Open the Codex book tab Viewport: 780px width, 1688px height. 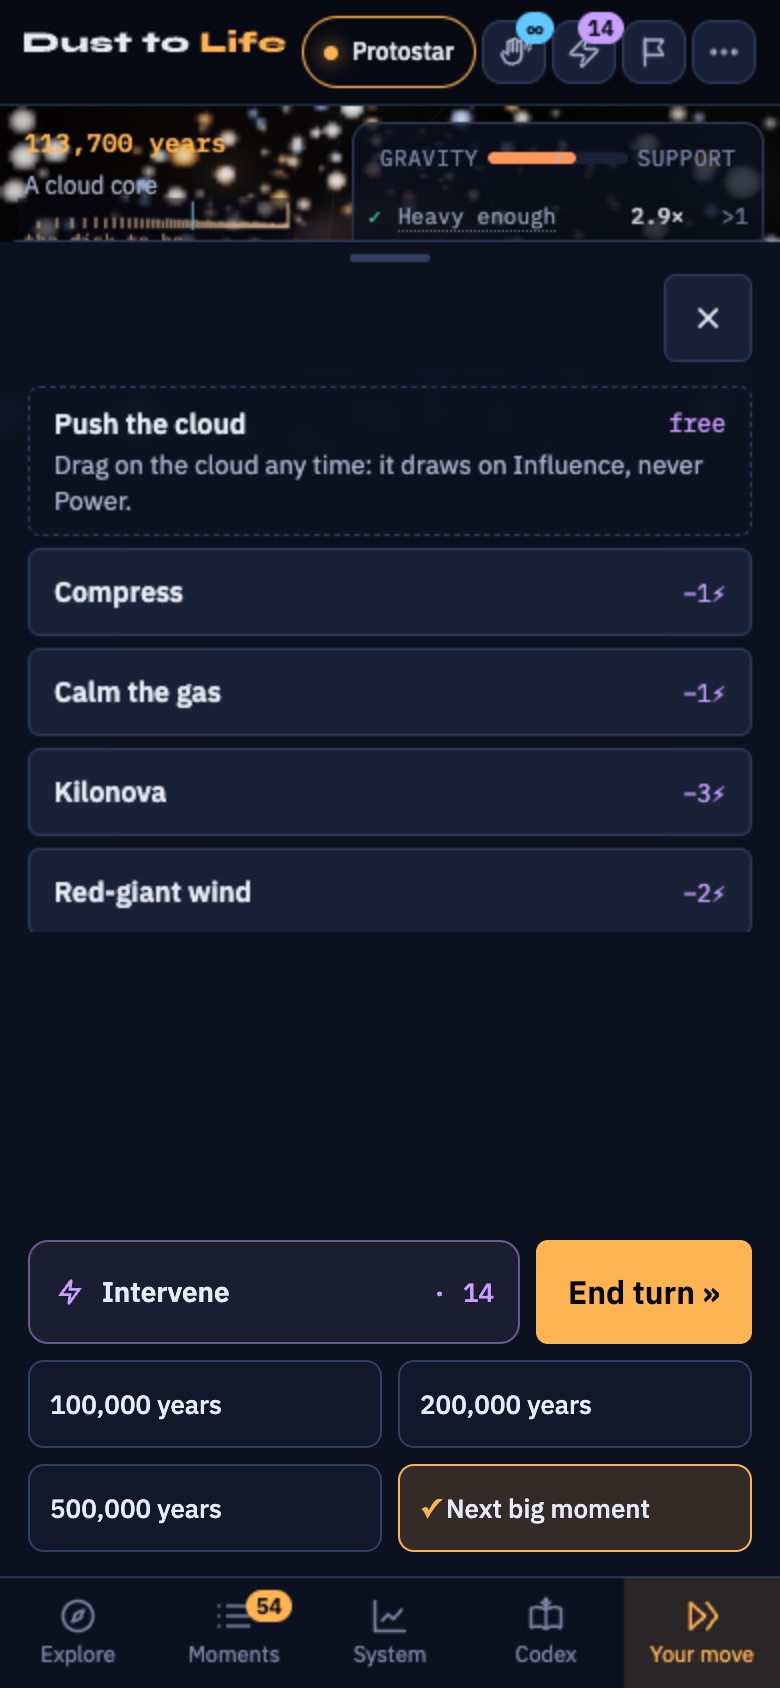(546, 1633)
